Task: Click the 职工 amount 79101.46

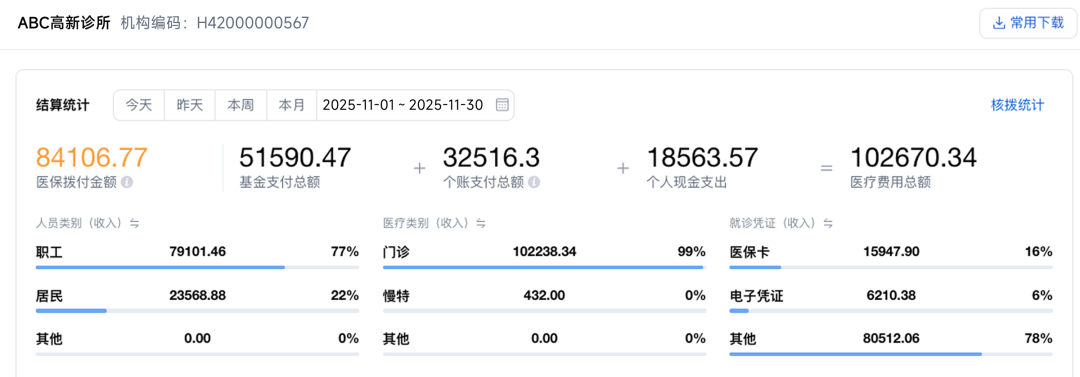Action: [197, 252]
